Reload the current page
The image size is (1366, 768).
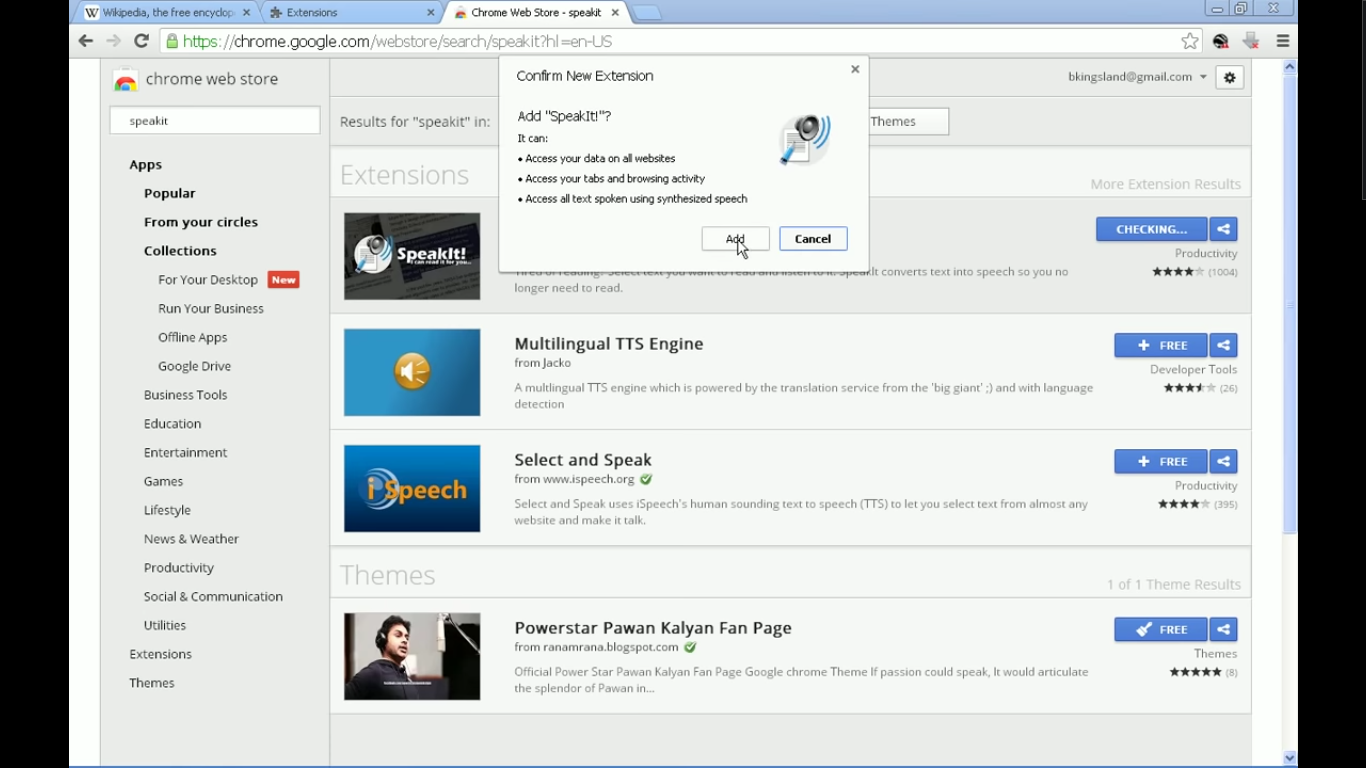tap(141, 41)
